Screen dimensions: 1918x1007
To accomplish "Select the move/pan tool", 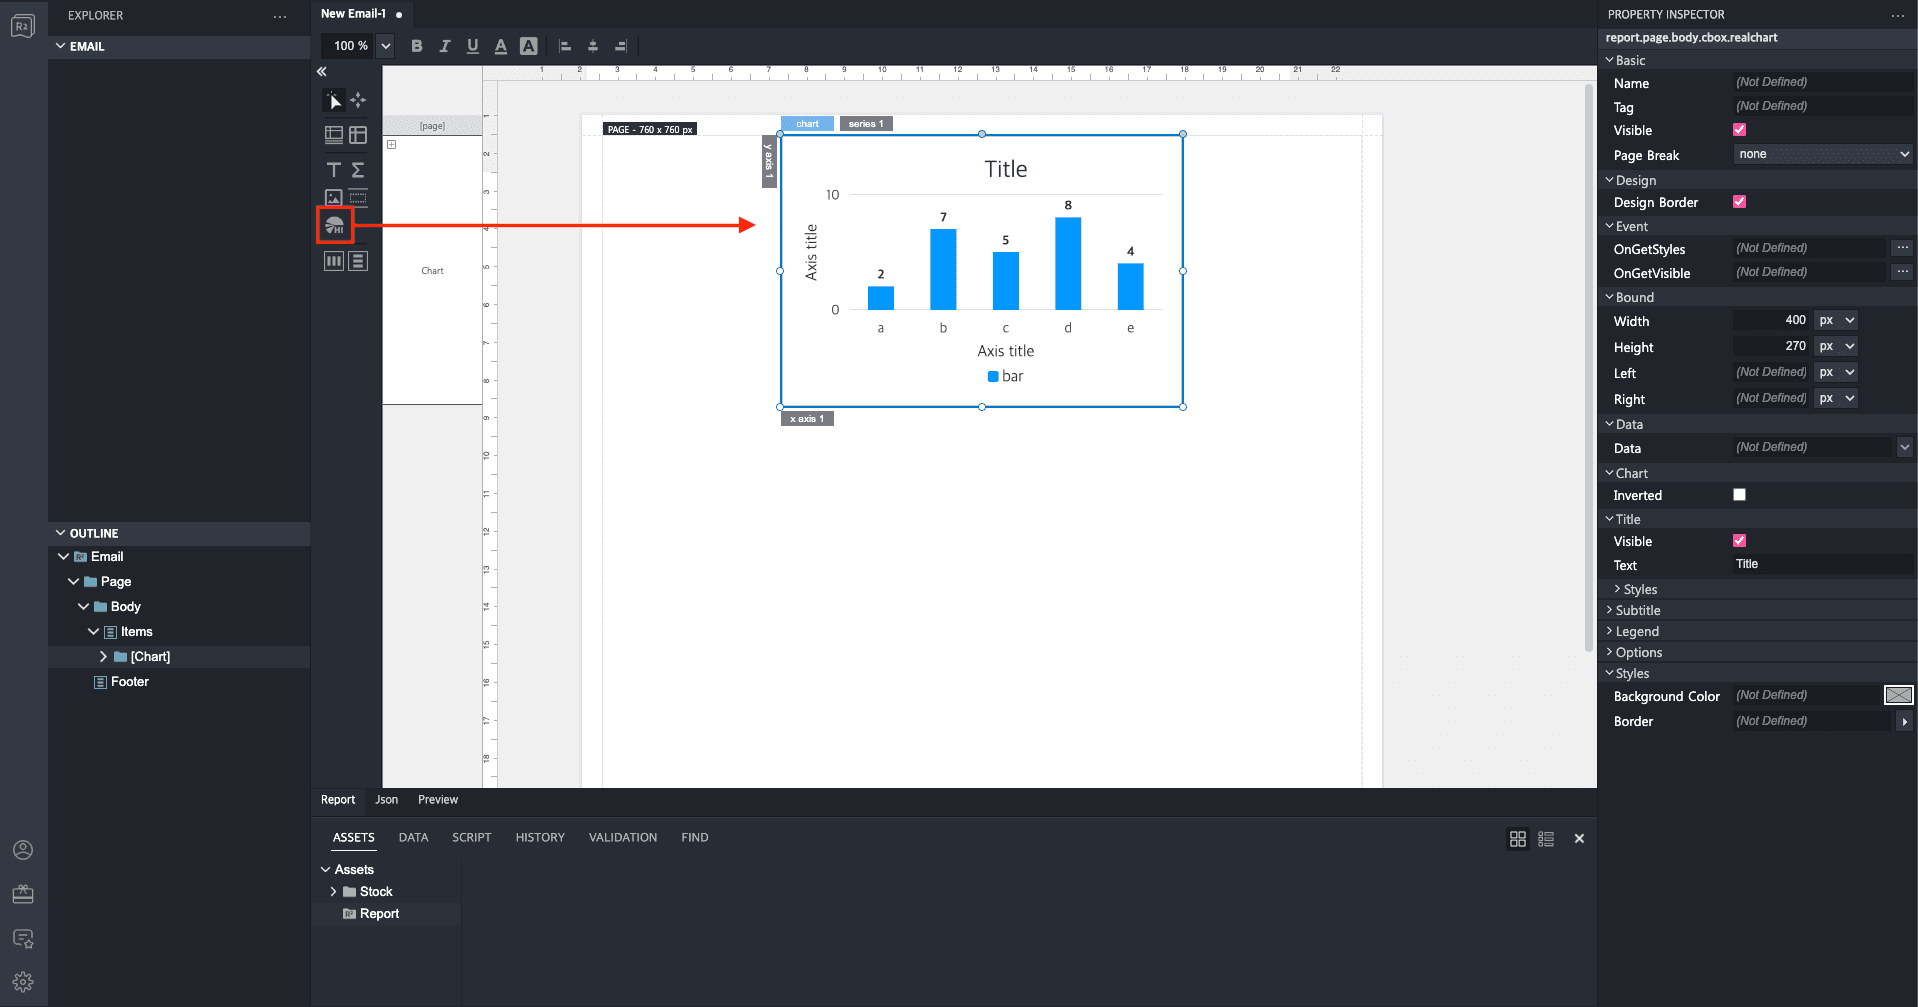I will point(358,101).
